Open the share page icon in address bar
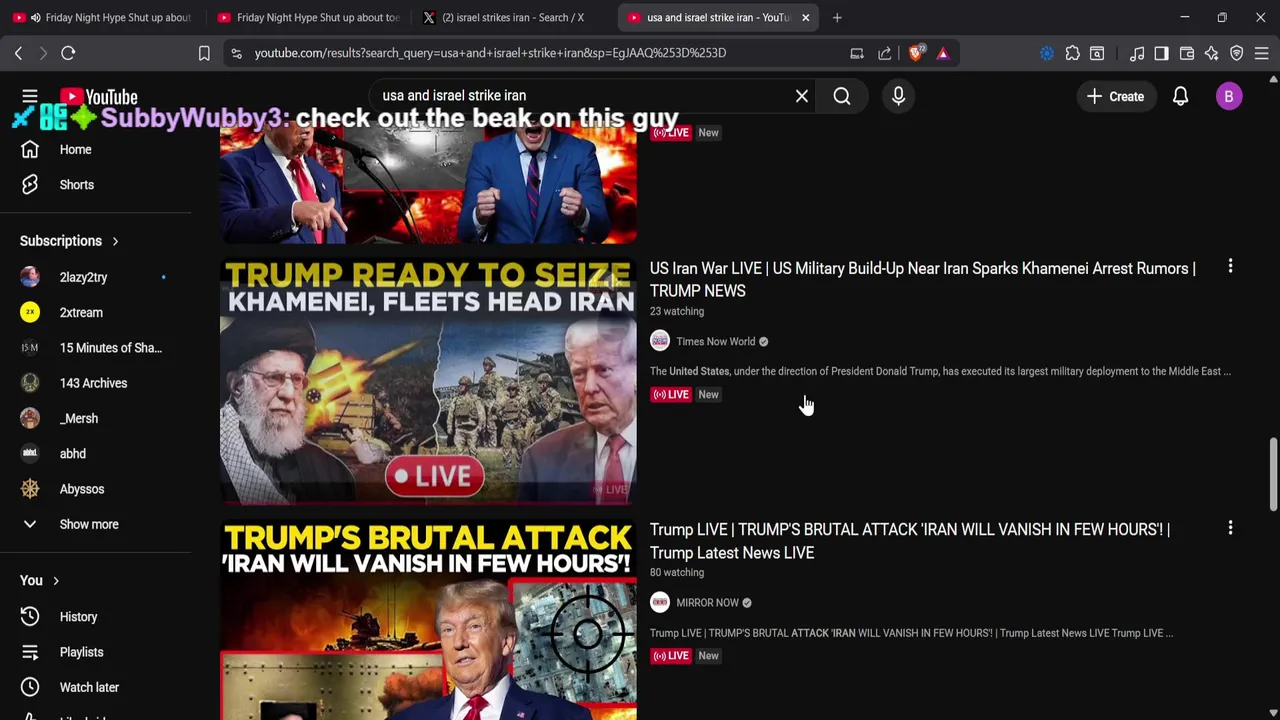Viewport: 1280px width, 720px height. click(x=885, y=53)
